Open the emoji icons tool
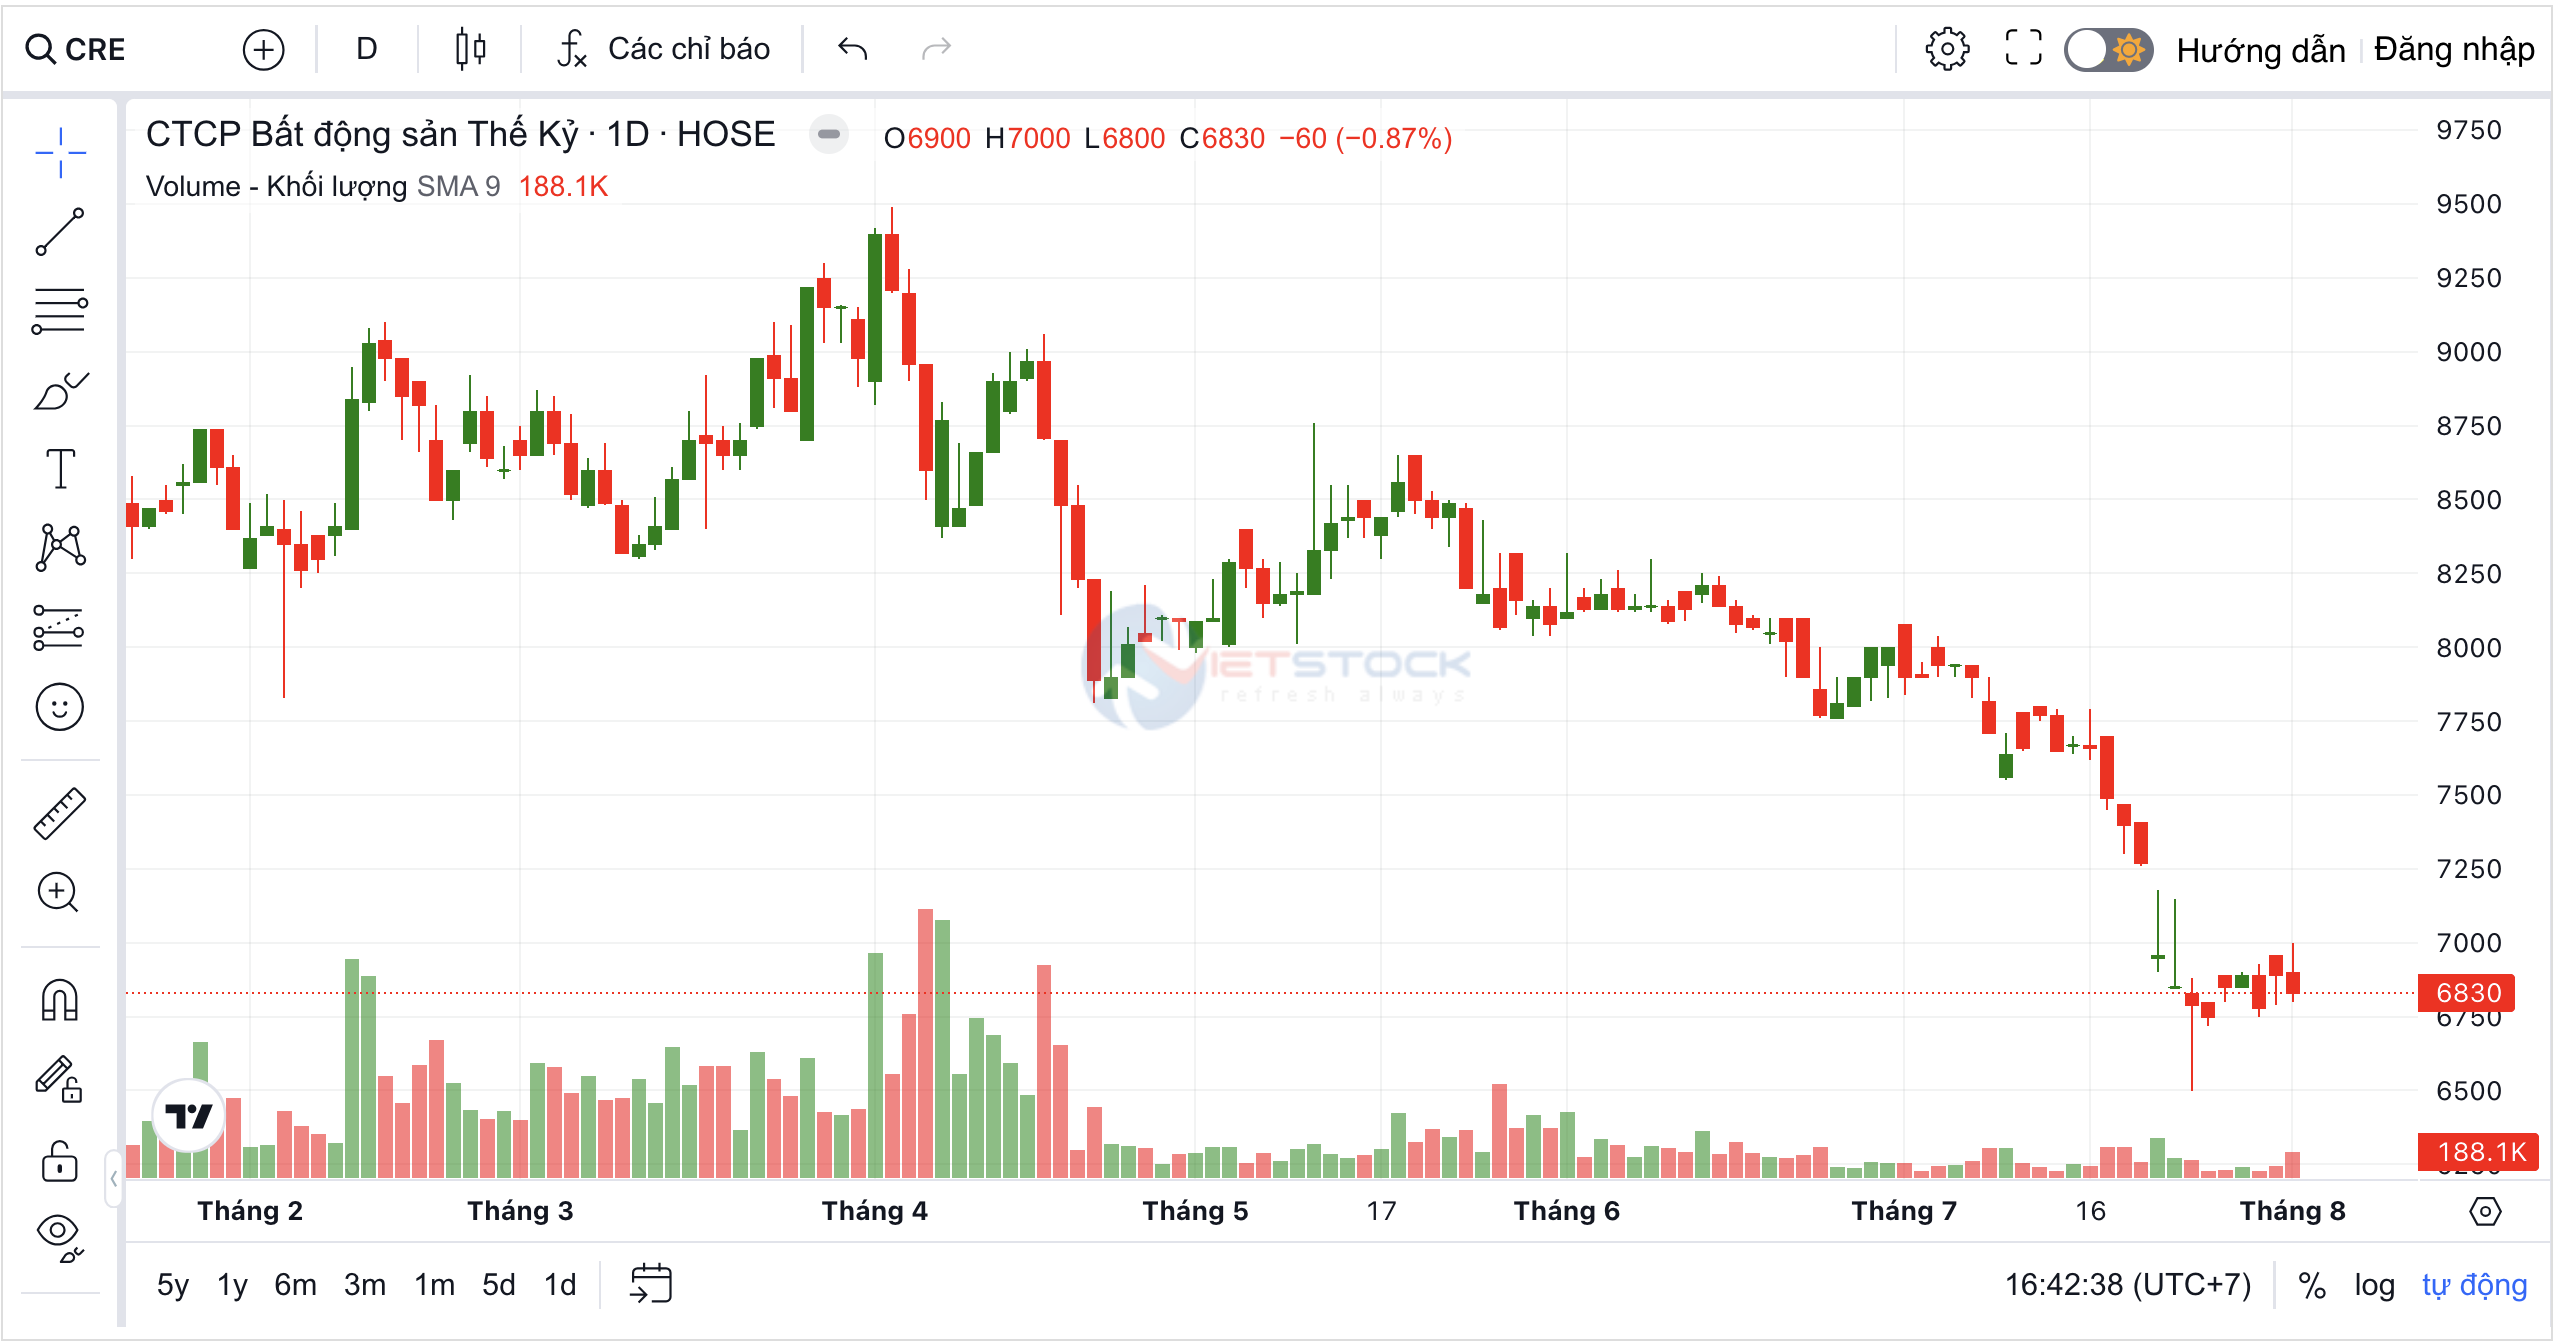Screen dimensions: 2558x1344 tap(60, 707)
